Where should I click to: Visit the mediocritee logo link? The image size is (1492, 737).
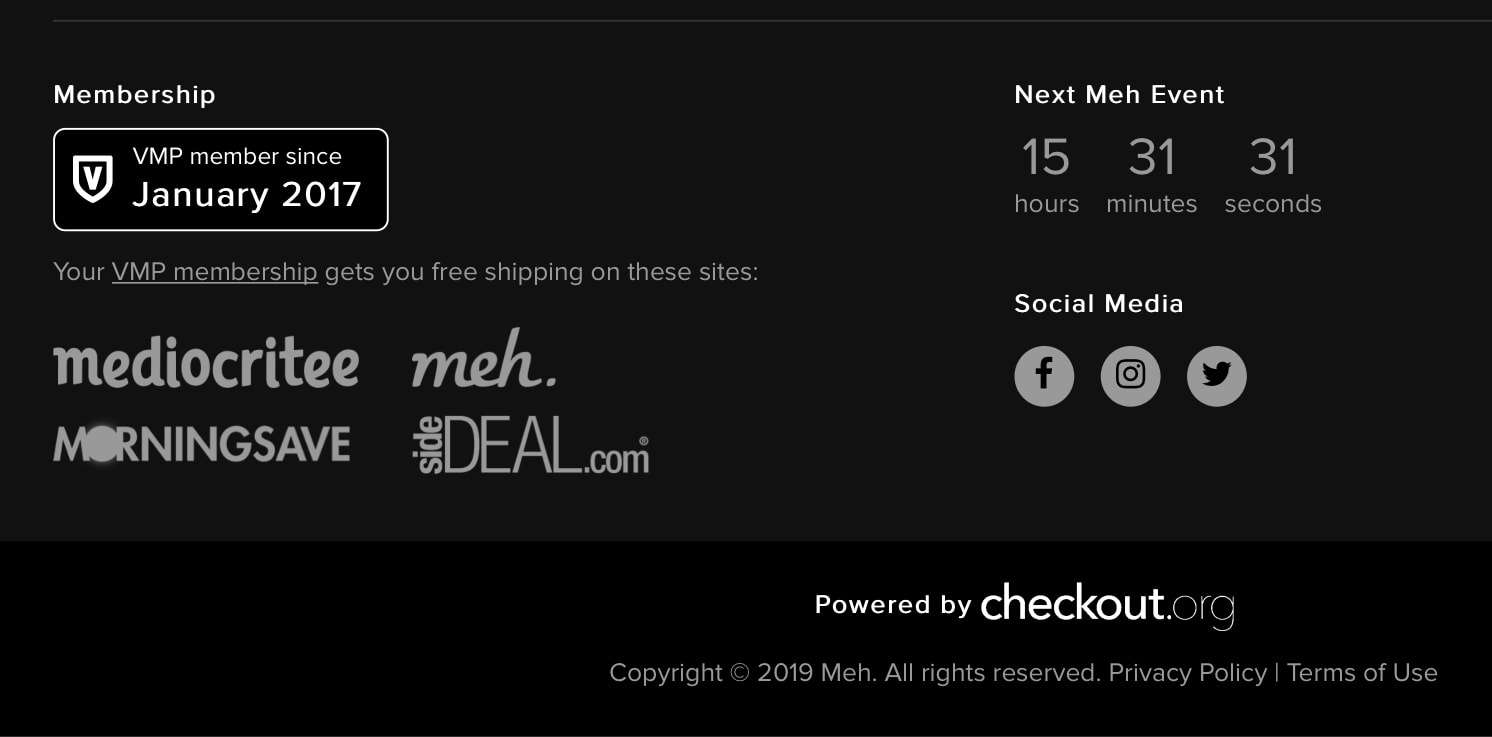point(206,362)
